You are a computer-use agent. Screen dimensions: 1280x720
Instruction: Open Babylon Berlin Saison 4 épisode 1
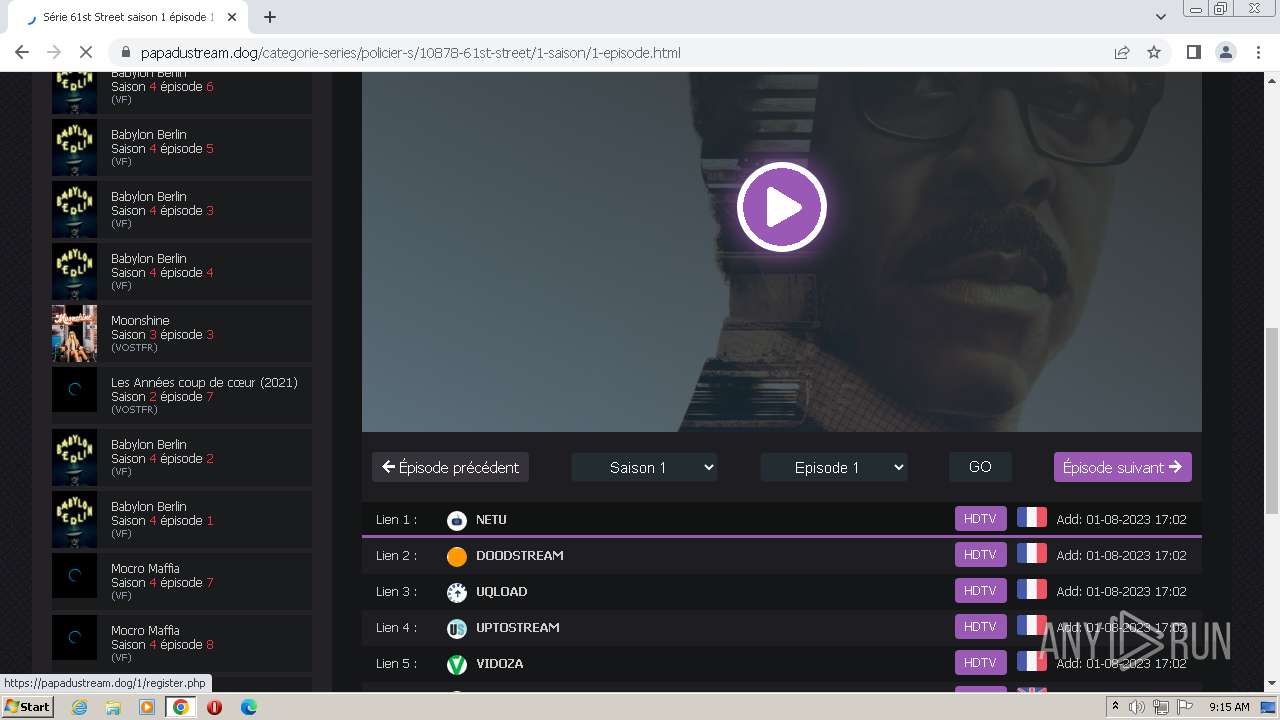(182, 520)
